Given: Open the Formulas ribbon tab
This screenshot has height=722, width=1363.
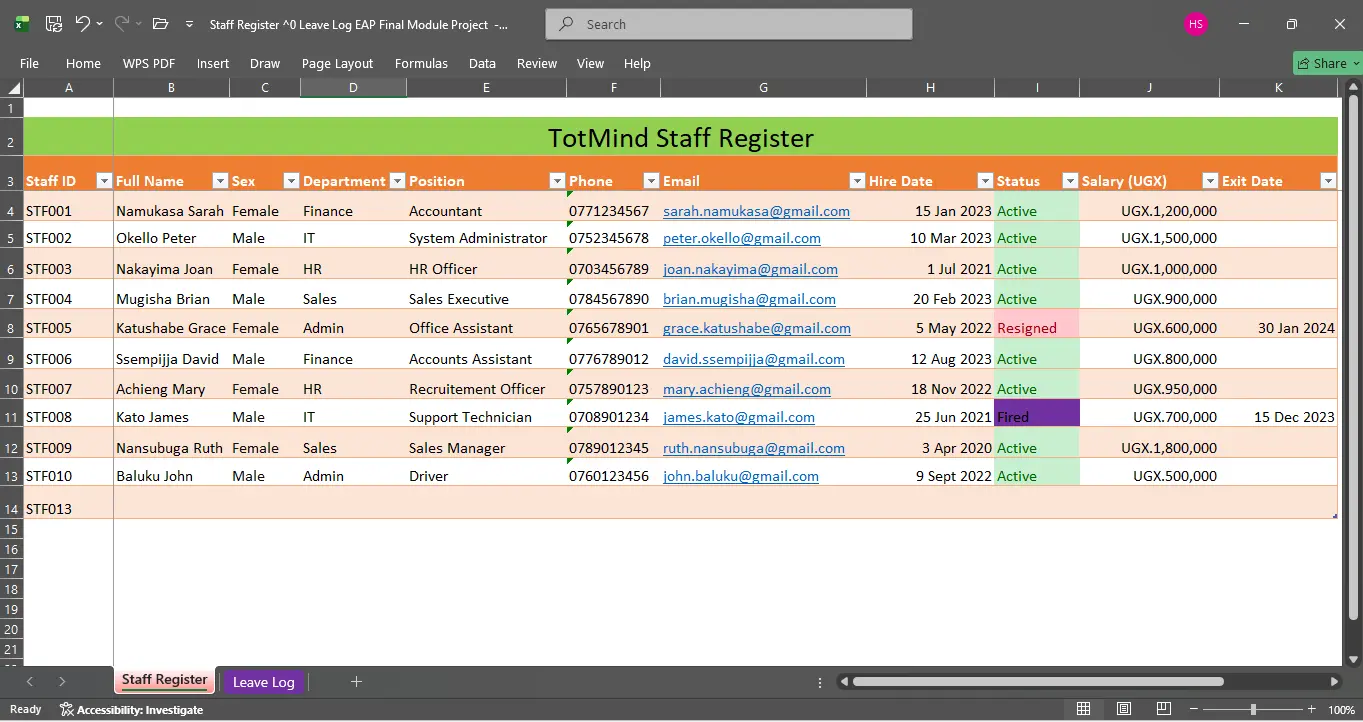Looking at the screenshot, I should click(421, 63).
